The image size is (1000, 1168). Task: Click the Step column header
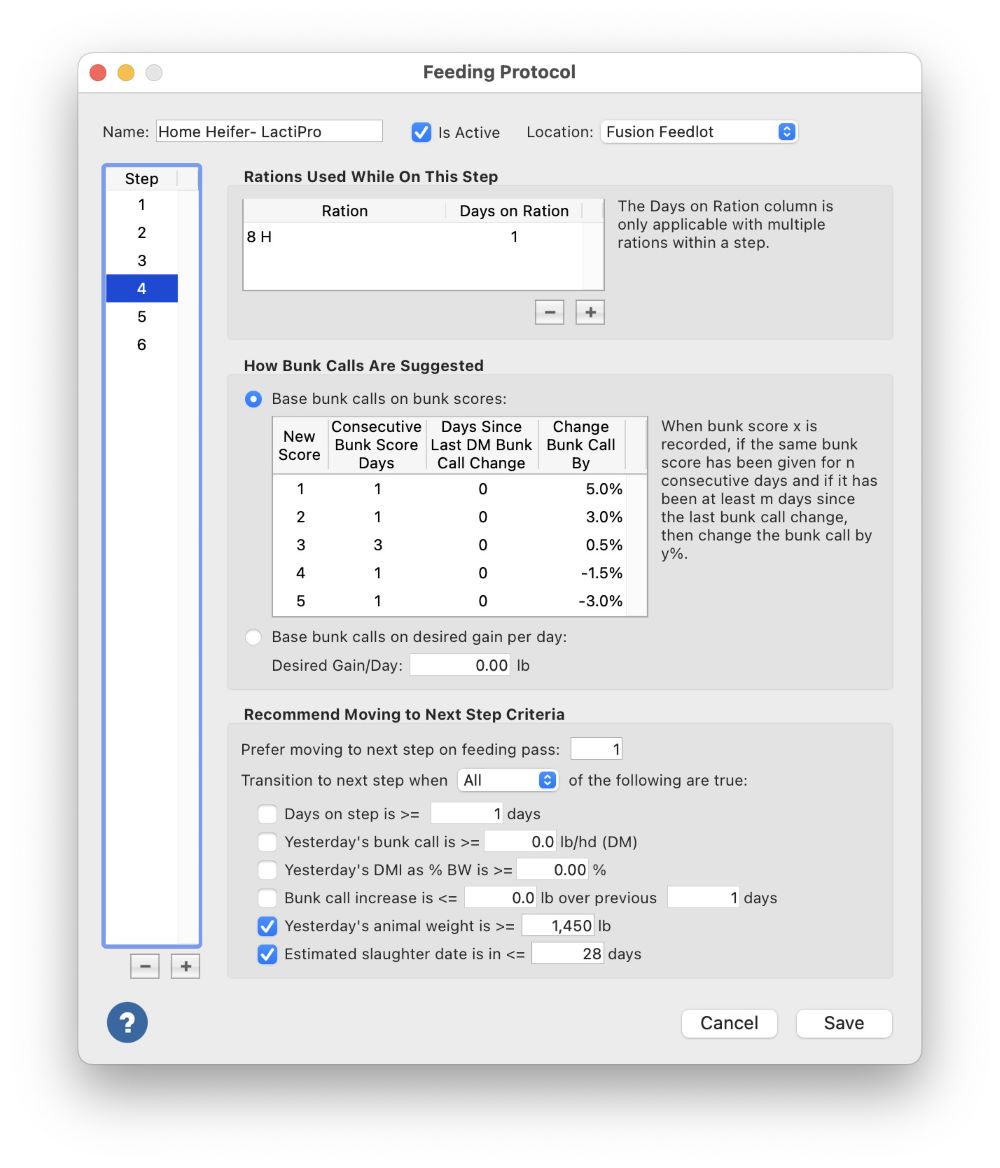pyautogui.click(x=142, y=179)
